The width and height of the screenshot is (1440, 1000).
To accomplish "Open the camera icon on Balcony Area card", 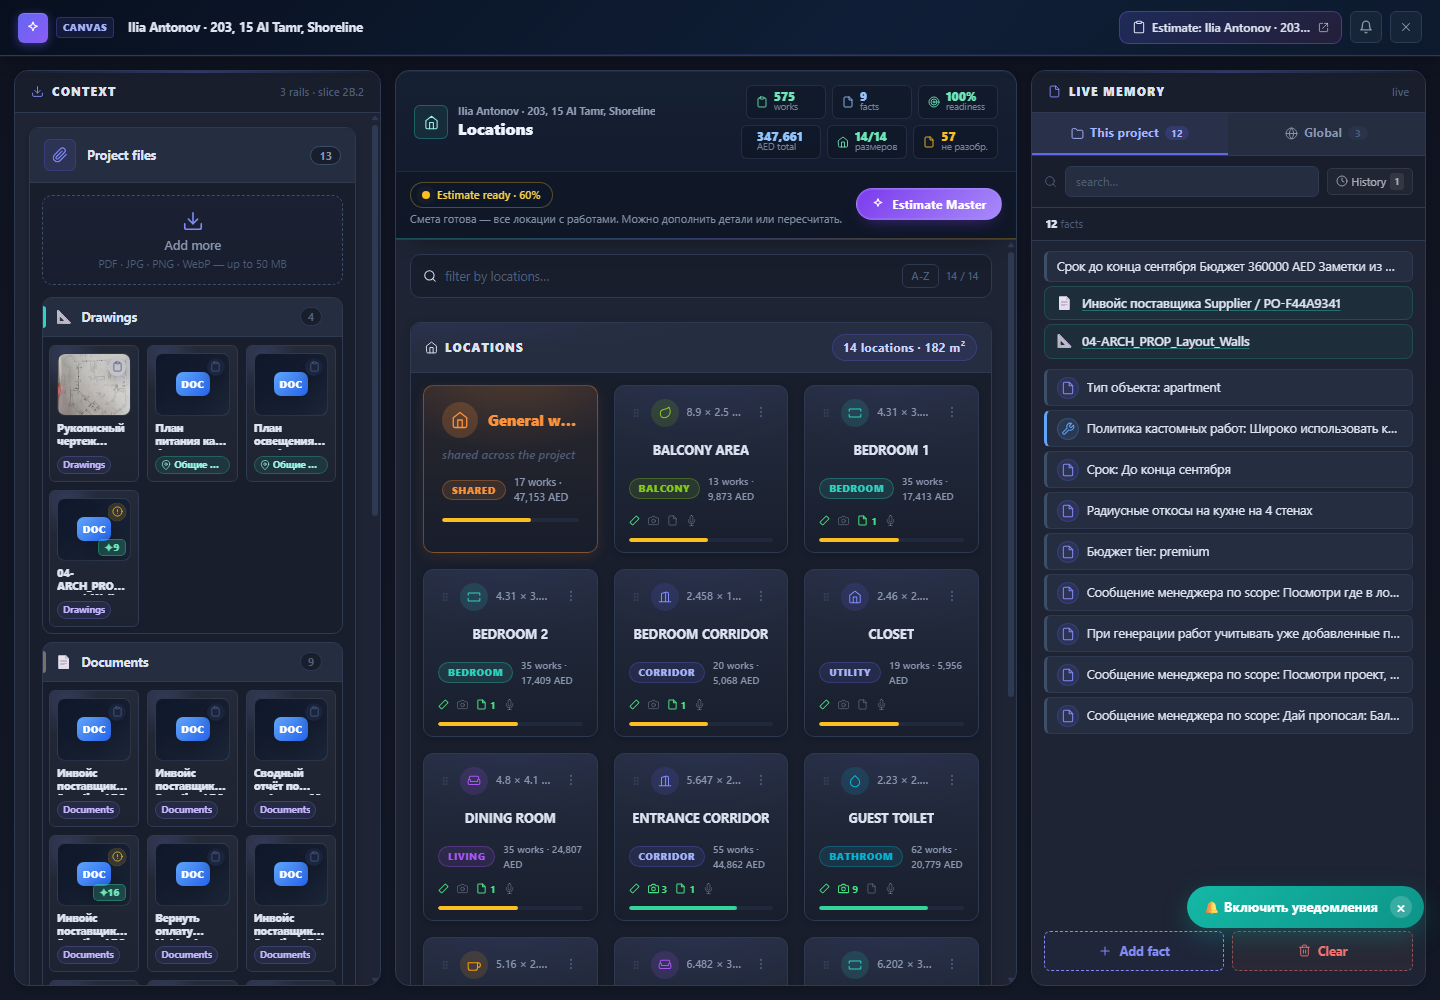I will click(x=653, y=521).
